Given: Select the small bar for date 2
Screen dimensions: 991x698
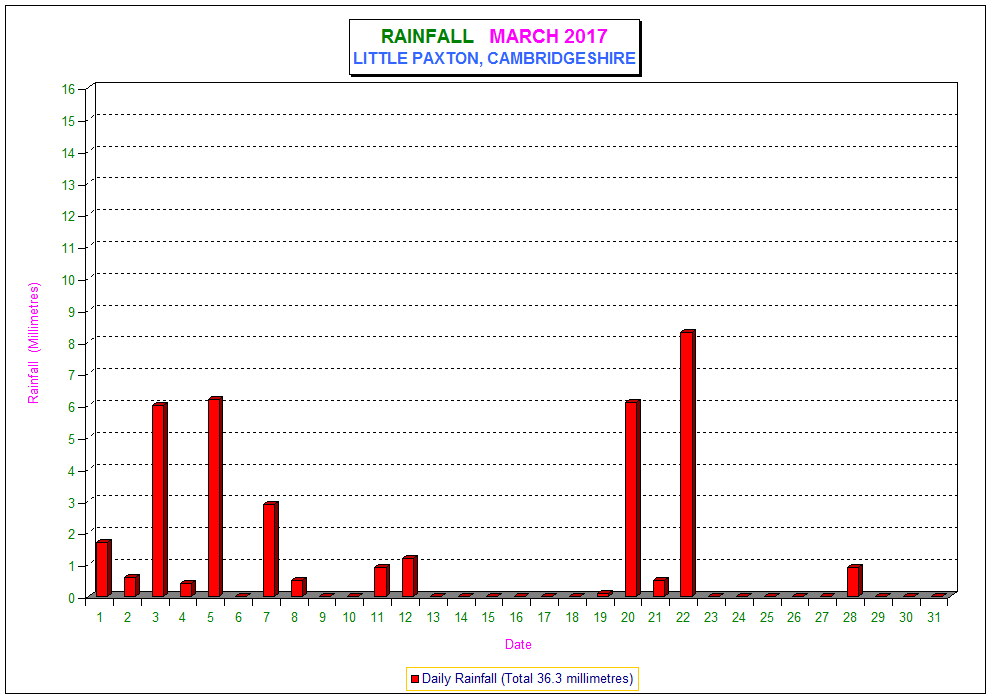Looking at the screenshot, I should (131, 585).
